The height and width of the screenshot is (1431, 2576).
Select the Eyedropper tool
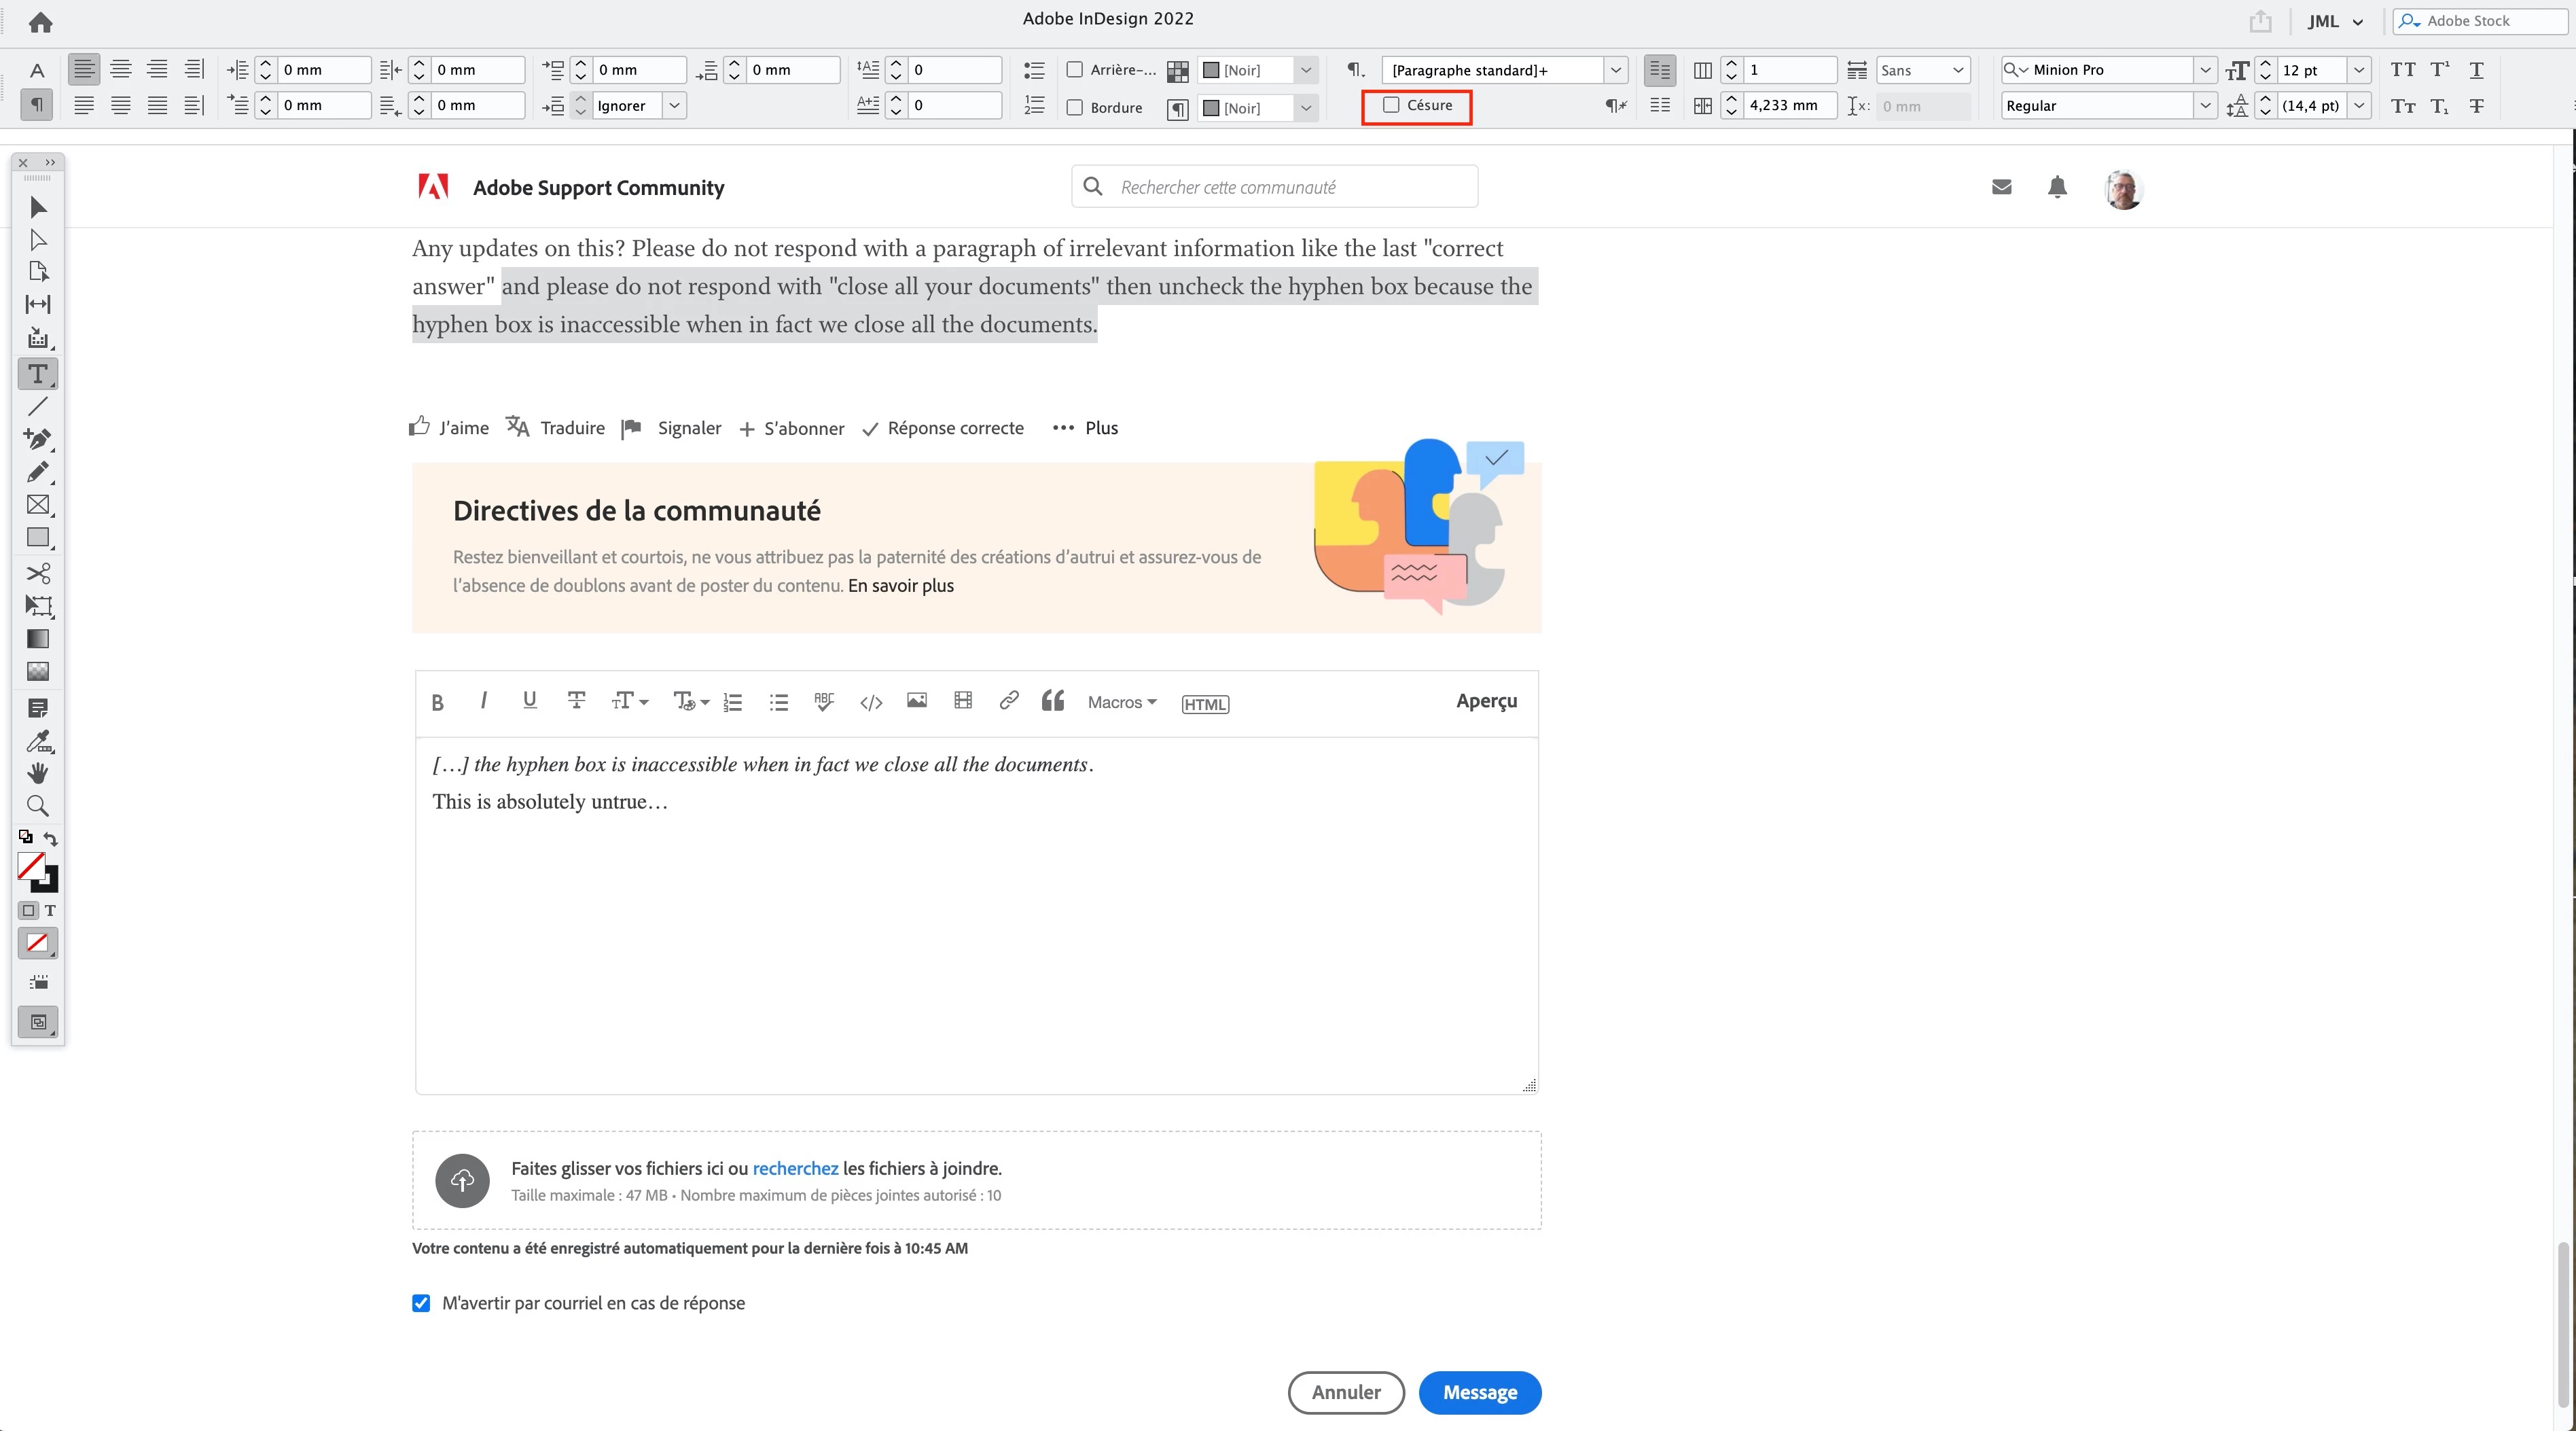click(38, 741)
